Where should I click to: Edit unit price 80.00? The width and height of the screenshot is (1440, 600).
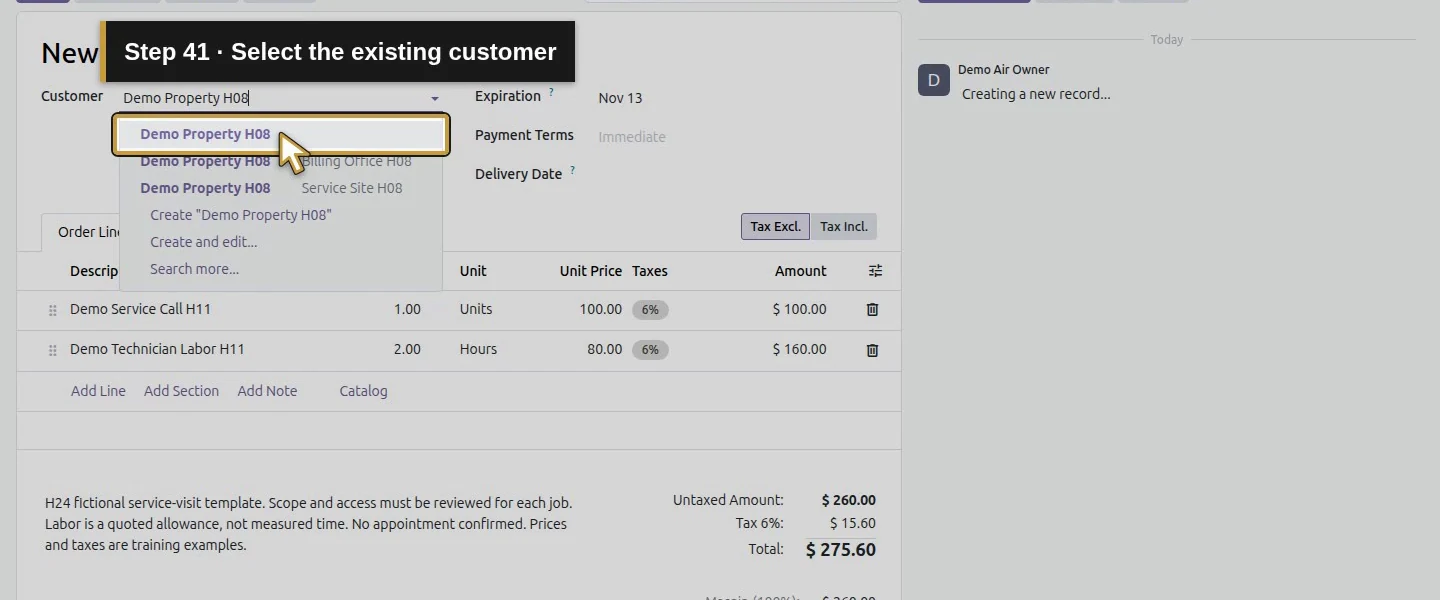pos(604,349)
